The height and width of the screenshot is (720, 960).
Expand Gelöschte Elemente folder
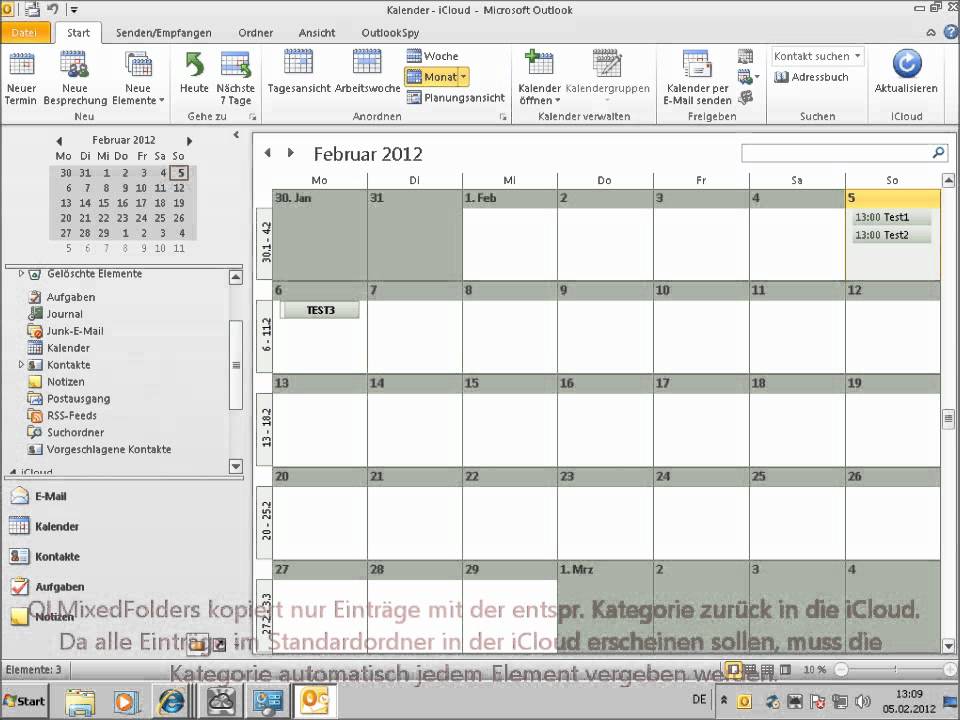tap(21, 274)
